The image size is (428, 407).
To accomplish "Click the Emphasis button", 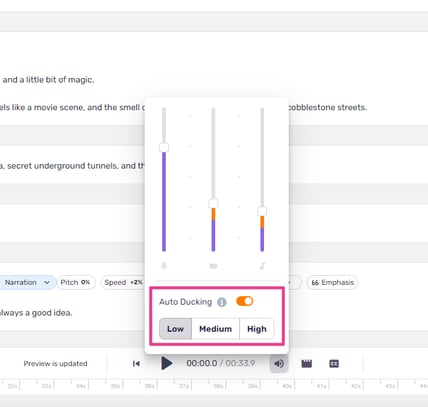I will click(x=332, y=282).
